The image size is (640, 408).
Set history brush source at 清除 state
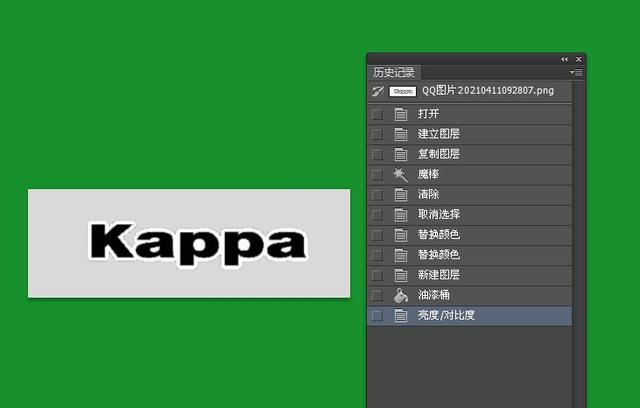(377, 195)
